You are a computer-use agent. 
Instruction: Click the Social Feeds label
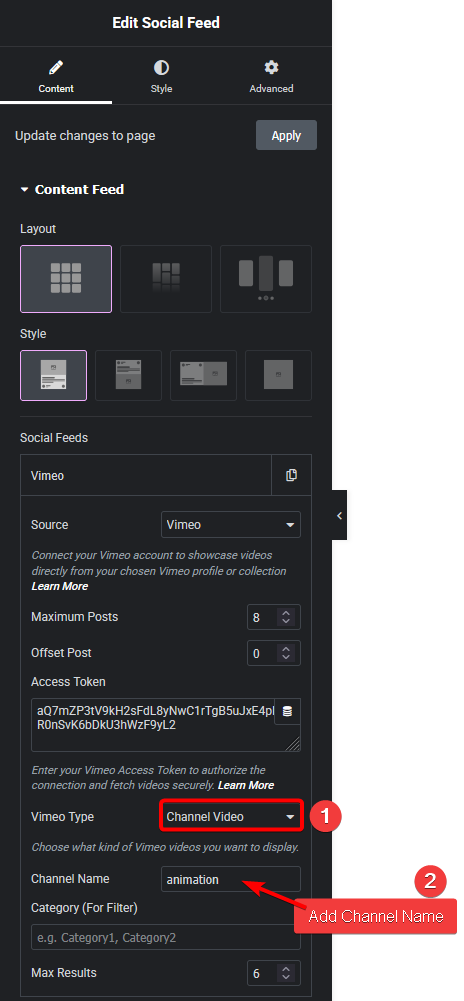(x=54, y=438)
